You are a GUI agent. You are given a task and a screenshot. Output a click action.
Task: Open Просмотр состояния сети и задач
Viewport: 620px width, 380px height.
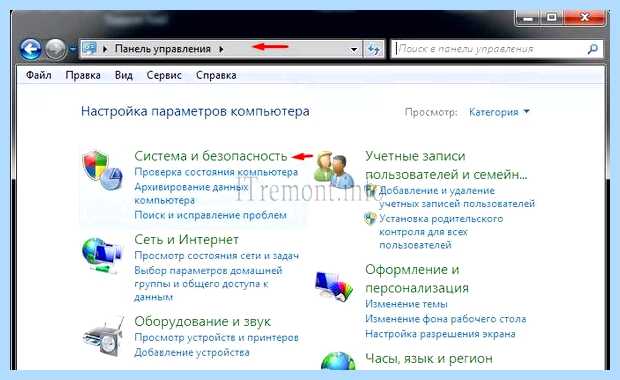point(216,256)
